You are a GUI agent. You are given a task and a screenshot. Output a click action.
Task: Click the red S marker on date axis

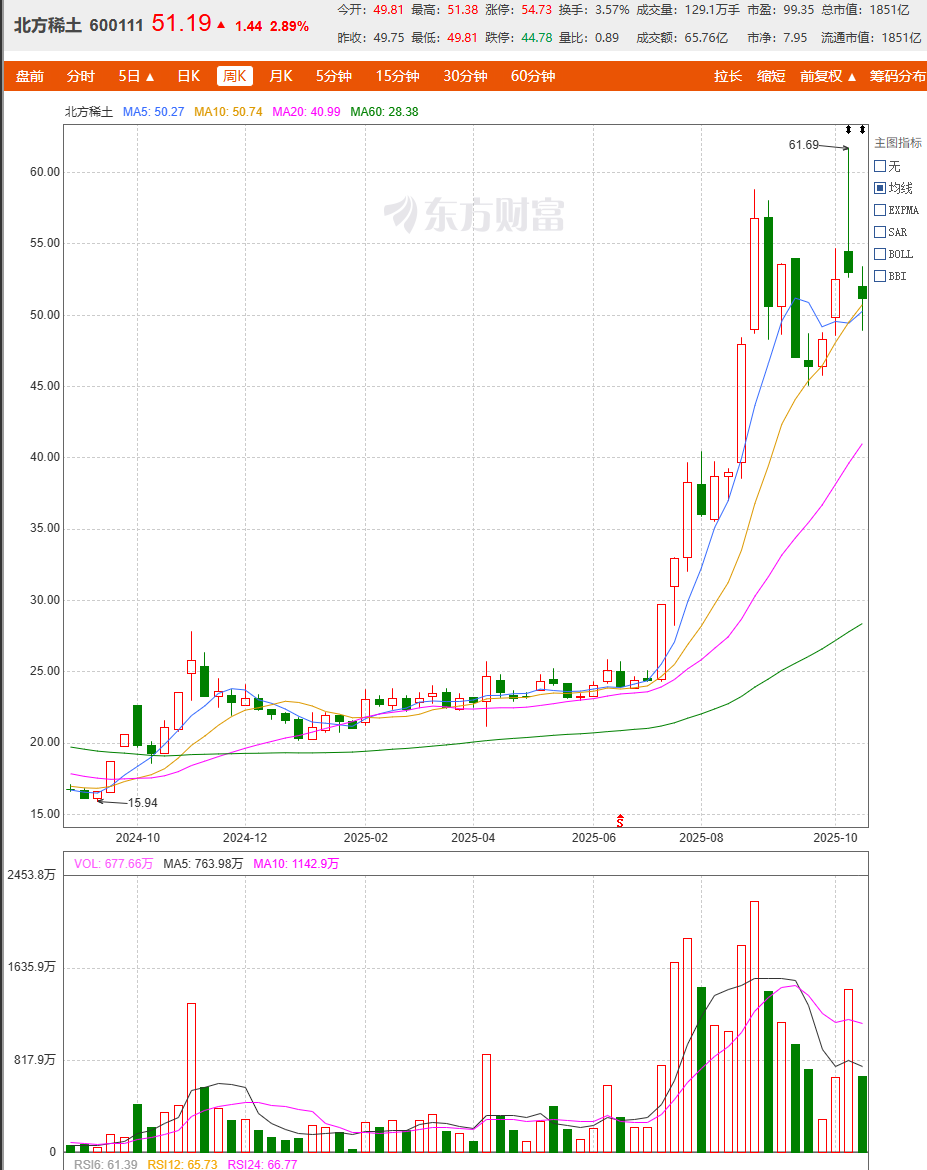pyautogui.click(x=620, y=820)
